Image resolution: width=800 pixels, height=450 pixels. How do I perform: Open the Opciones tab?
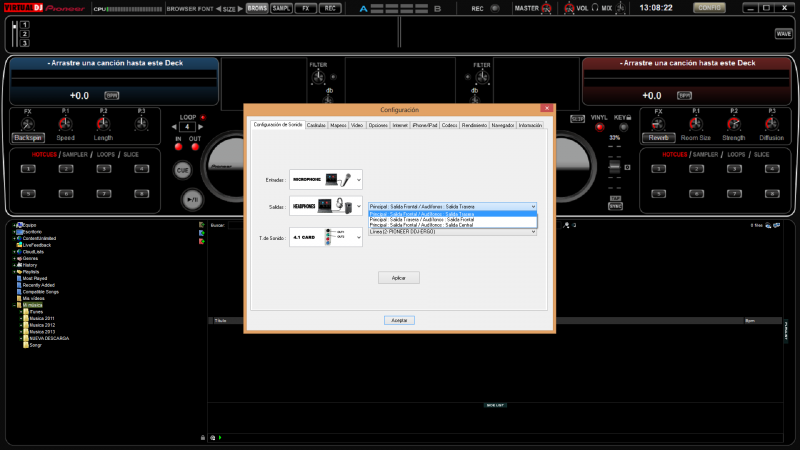378,125
